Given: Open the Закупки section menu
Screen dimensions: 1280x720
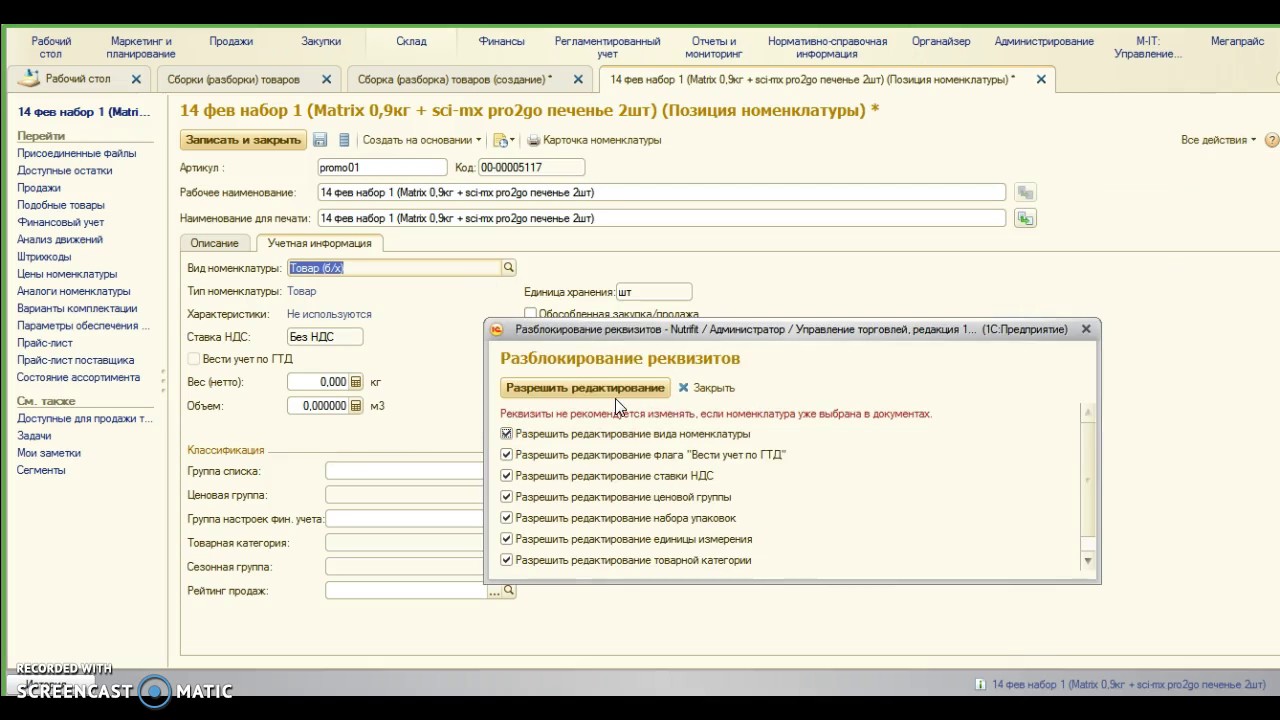Looking at the screenshot, I should pyautogui.click(x=321, y=41).
